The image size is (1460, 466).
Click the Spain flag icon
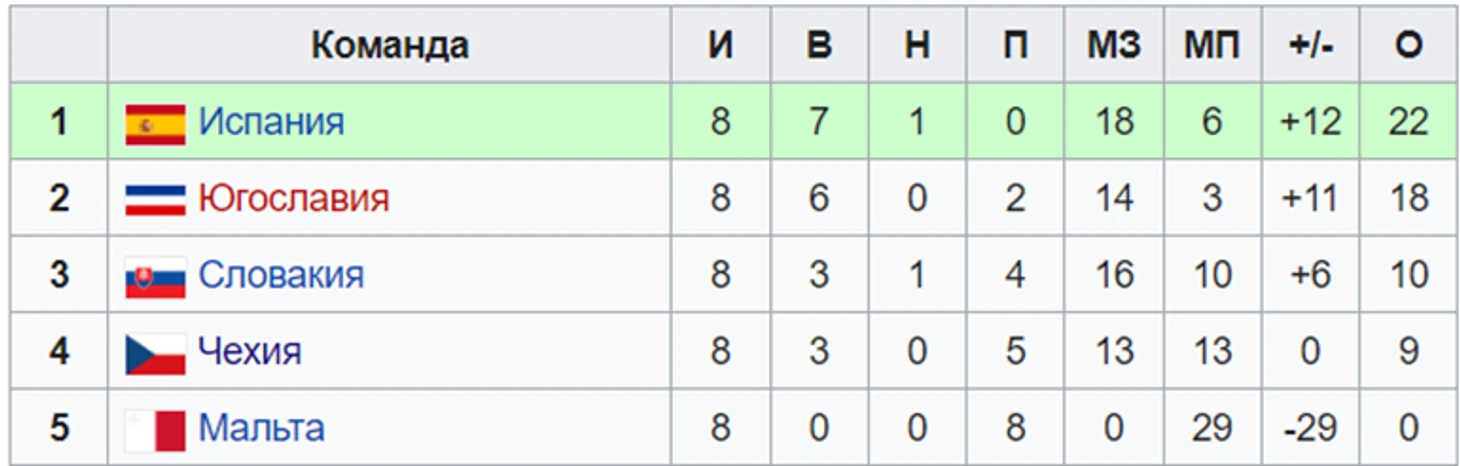click(x=155, y=125)
